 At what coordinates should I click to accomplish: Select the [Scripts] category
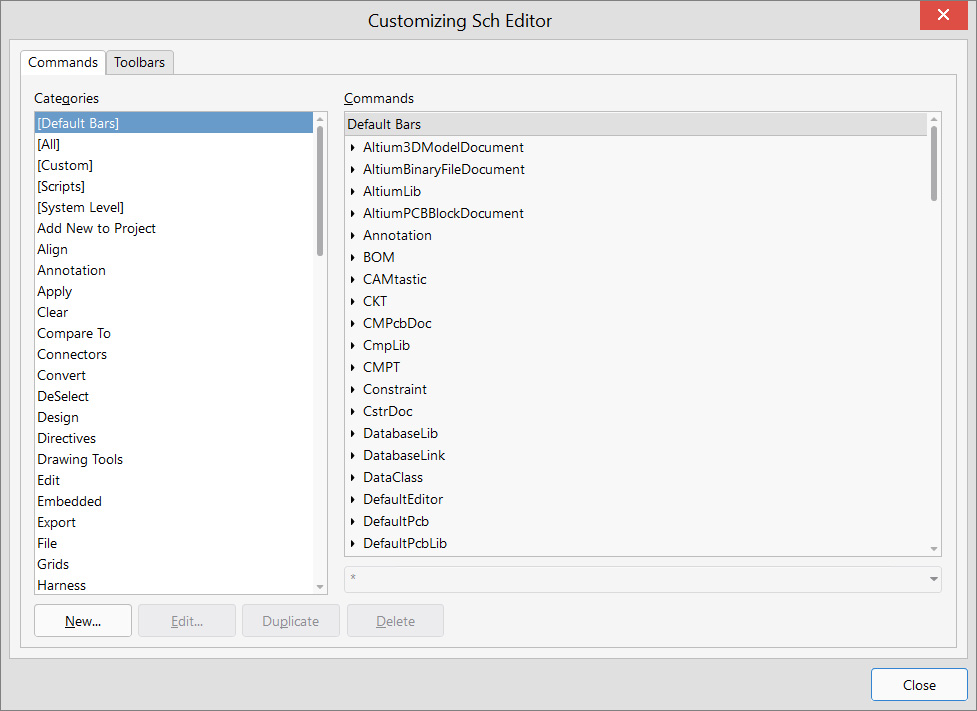(174, 186)
